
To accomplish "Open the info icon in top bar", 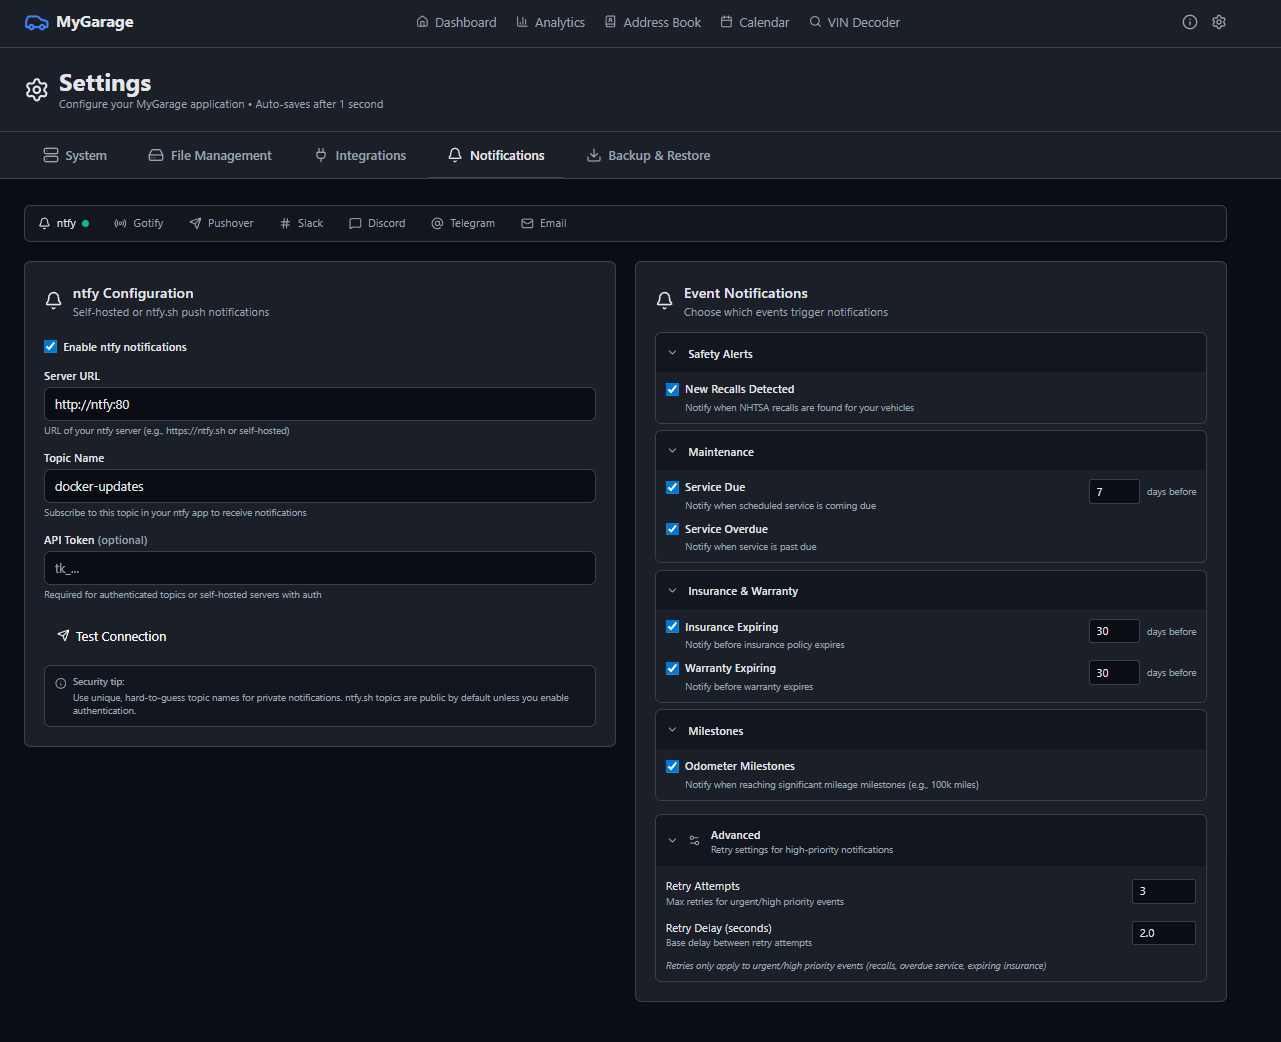I will tap(1189, 22).
